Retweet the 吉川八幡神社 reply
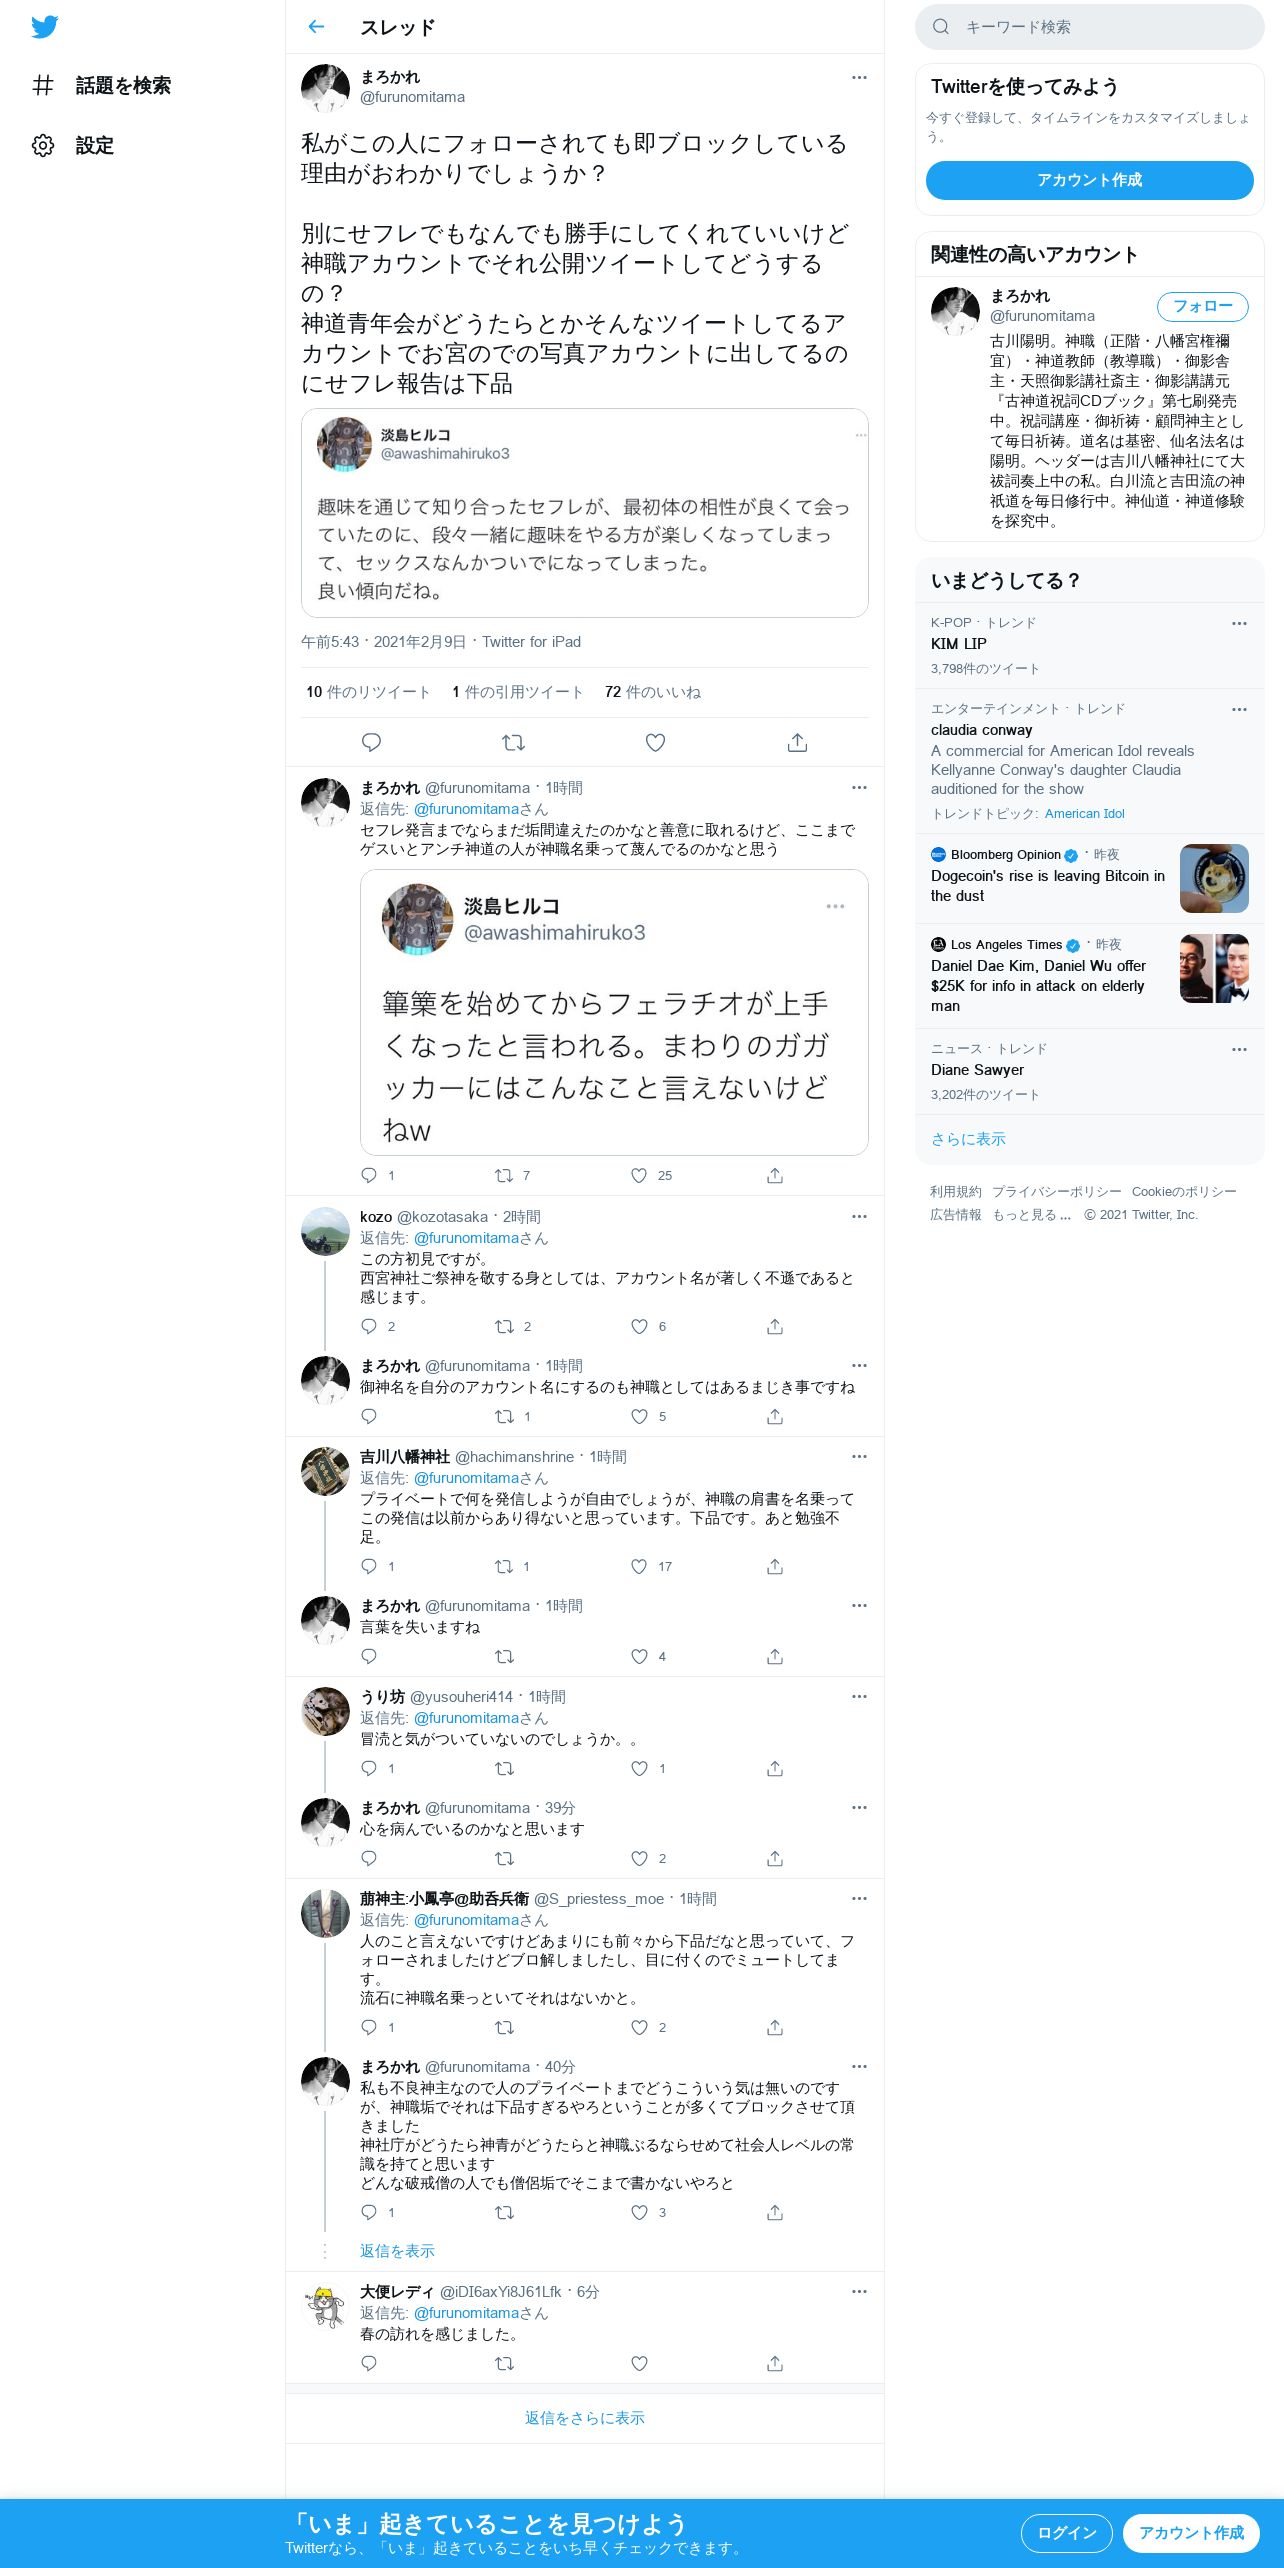 coord(504,1566)
